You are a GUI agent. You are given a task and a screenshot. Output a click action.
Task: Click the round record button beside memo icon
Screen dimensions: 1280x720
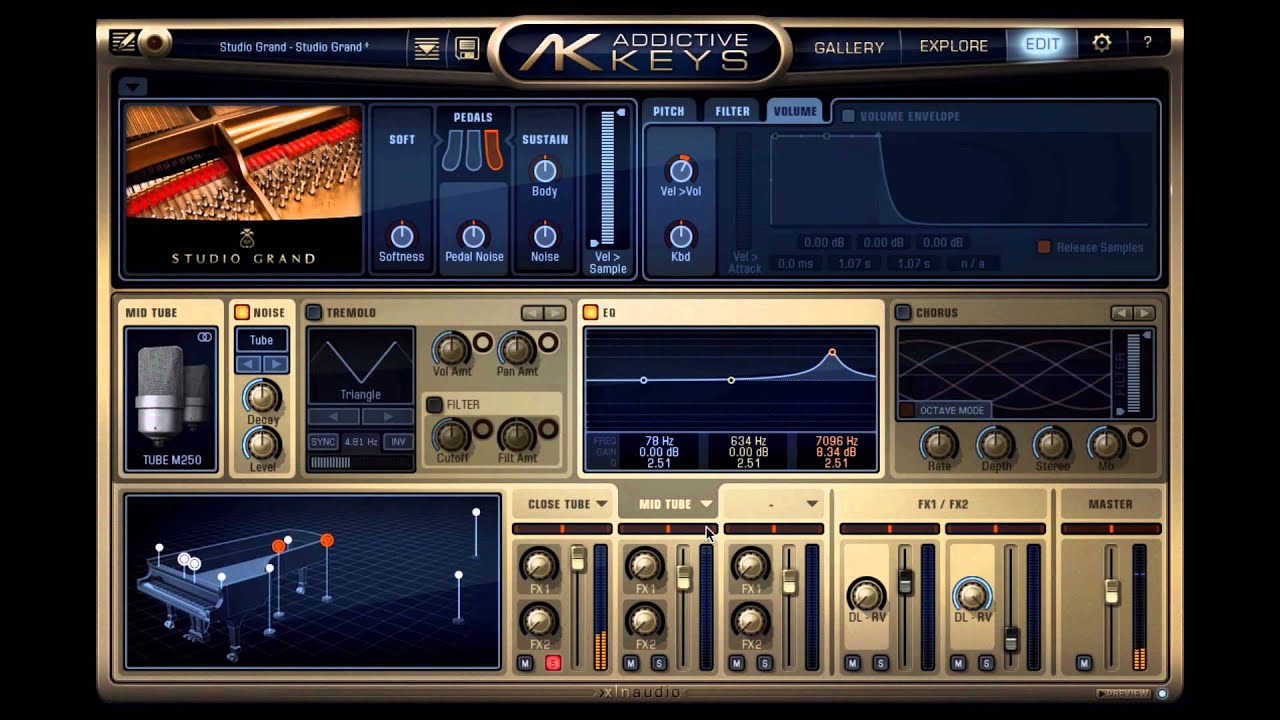tap(156, 43)
